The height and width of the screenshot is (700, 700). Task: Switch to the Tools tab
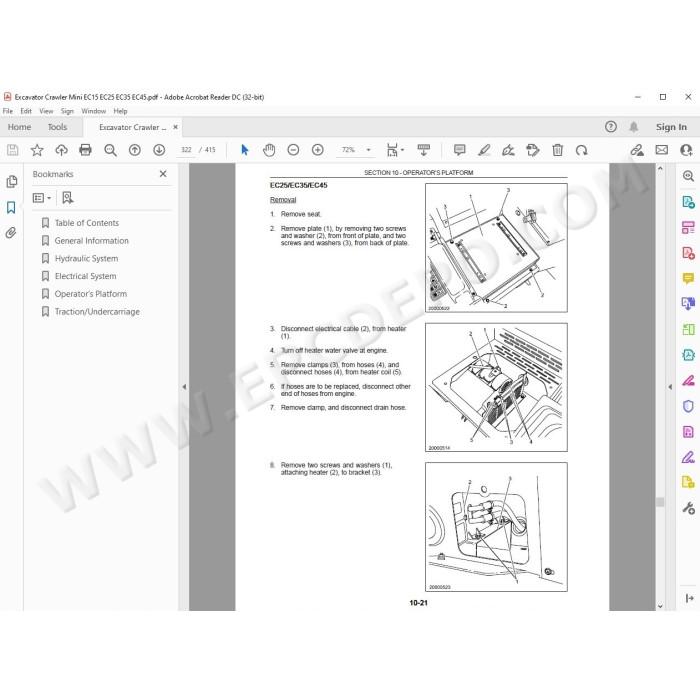57,127
